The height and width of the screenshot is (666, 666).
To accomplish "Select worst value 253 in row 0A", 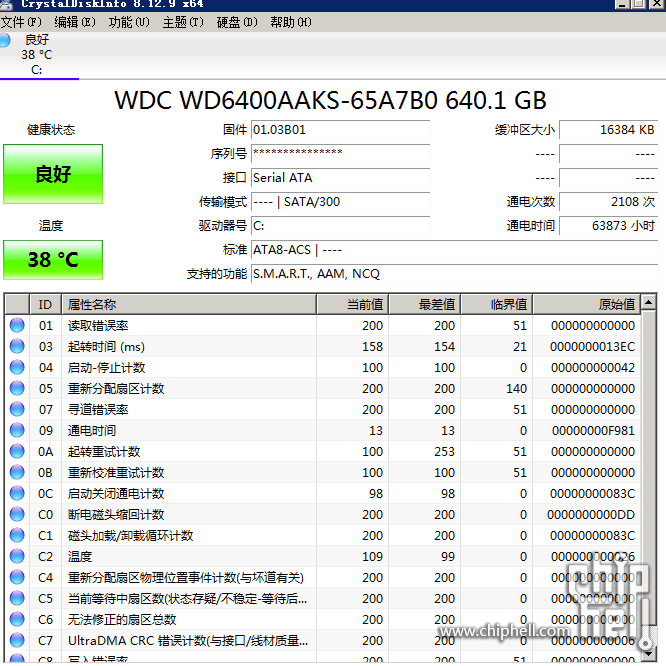I will 444,452.
